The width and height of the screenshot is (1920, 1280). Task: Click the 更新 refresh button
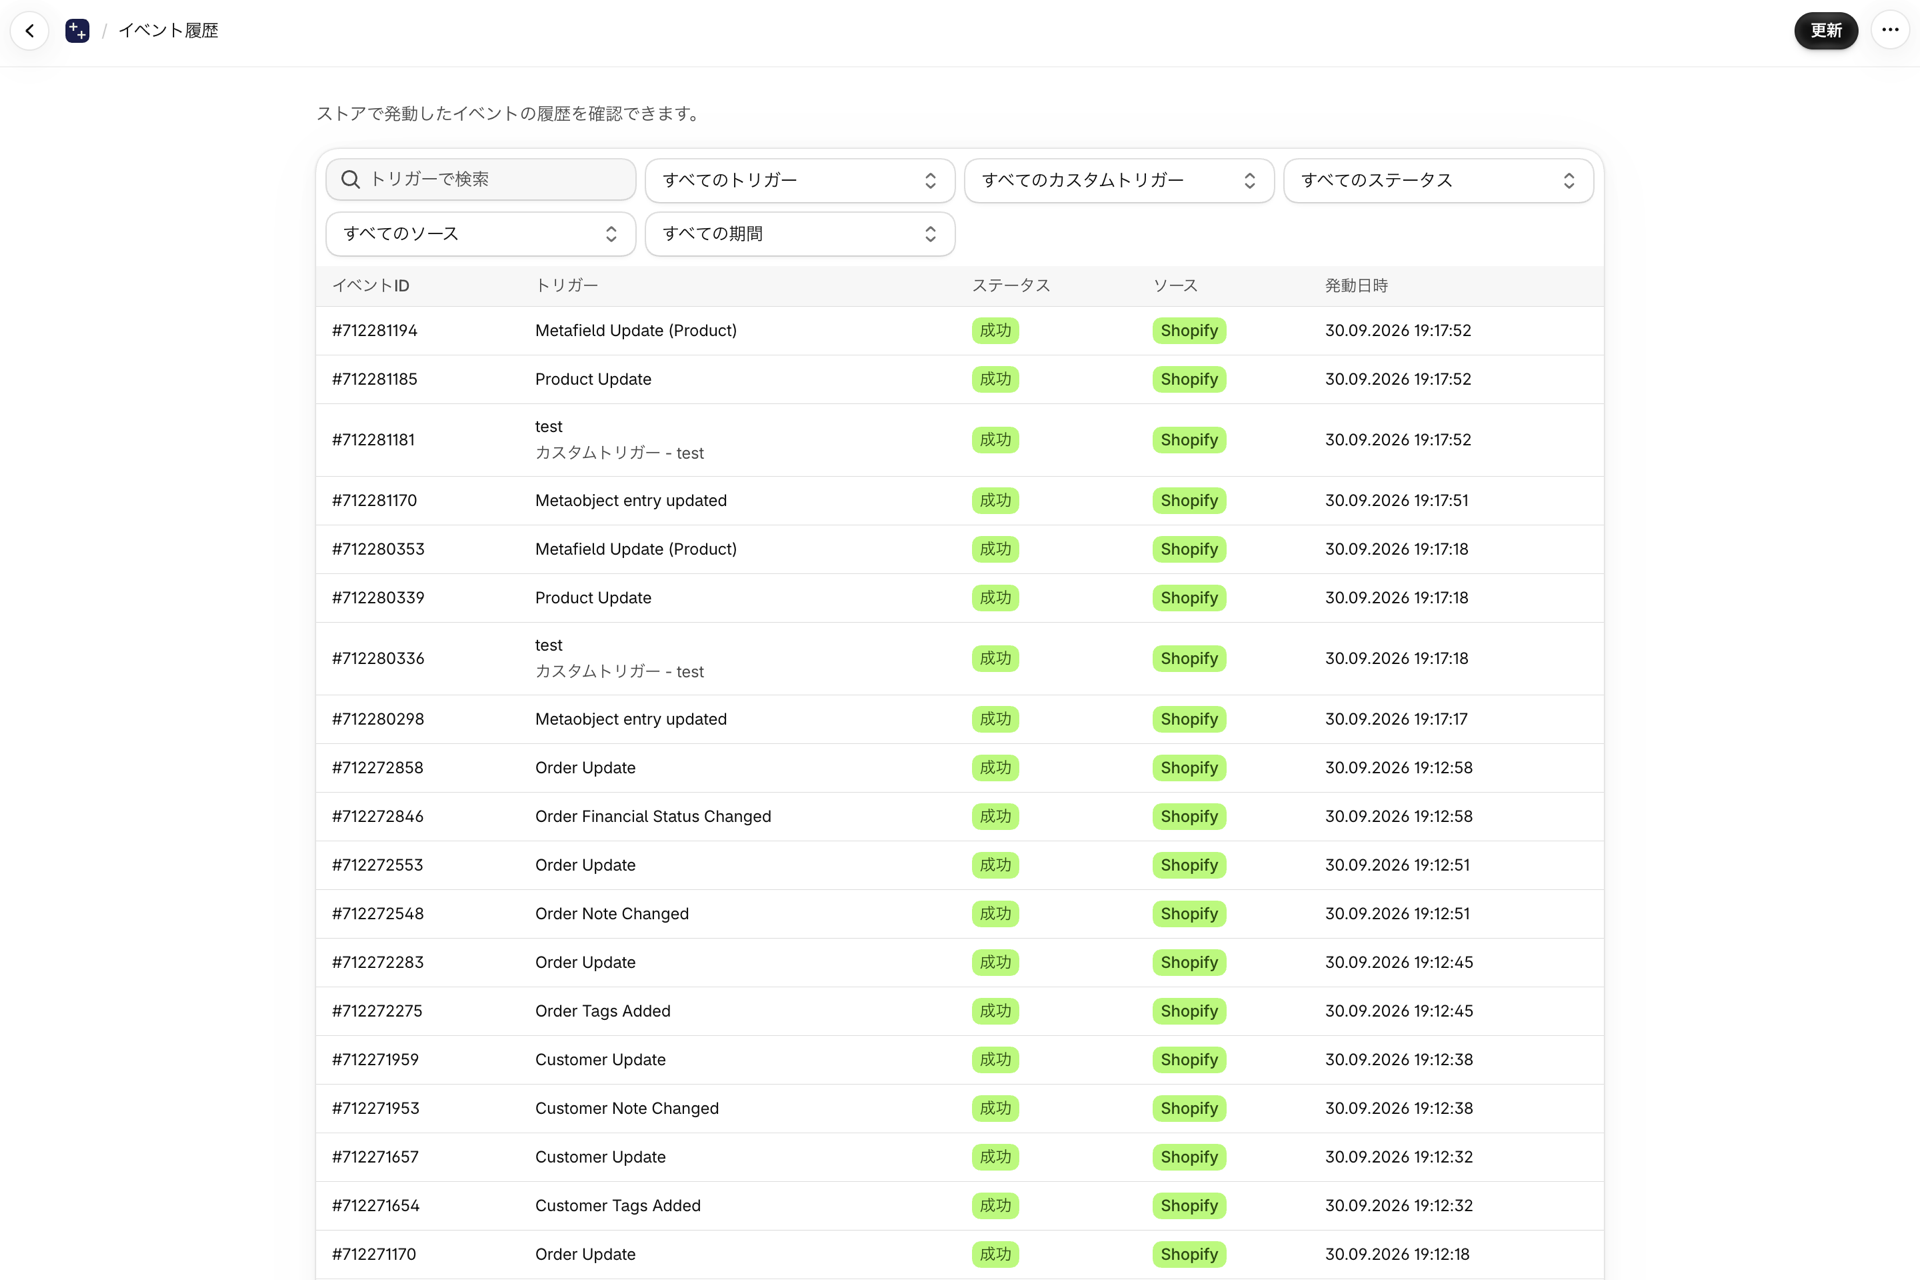tap(1826, 31)
